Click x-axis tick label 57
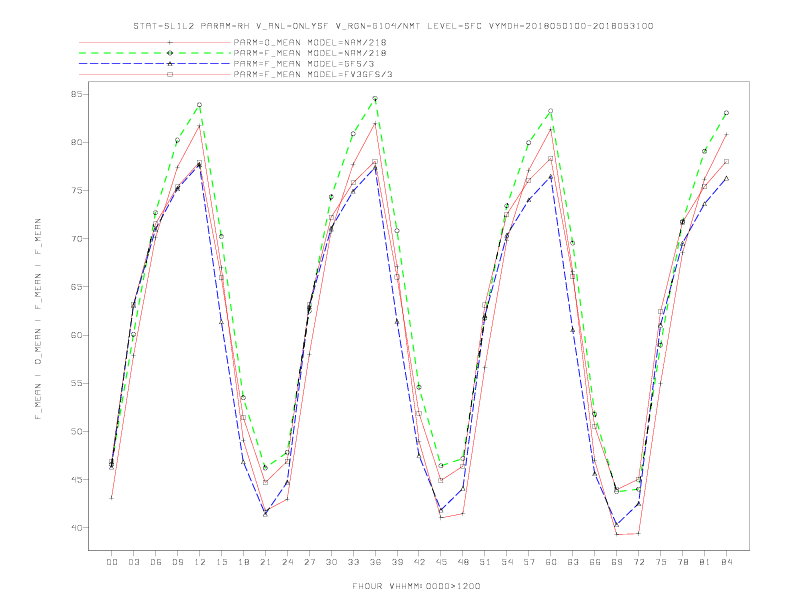 click(x=529, y=562)
